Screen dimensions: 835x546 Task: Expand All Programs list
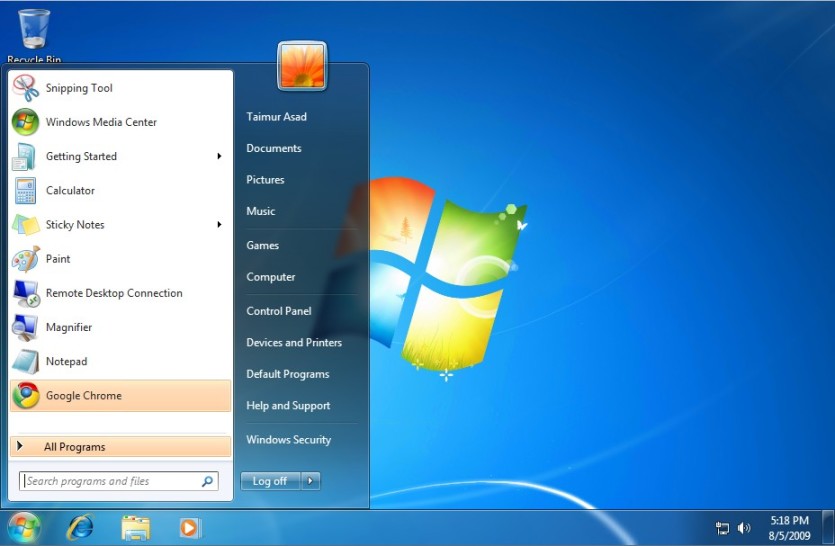(121, 447)
